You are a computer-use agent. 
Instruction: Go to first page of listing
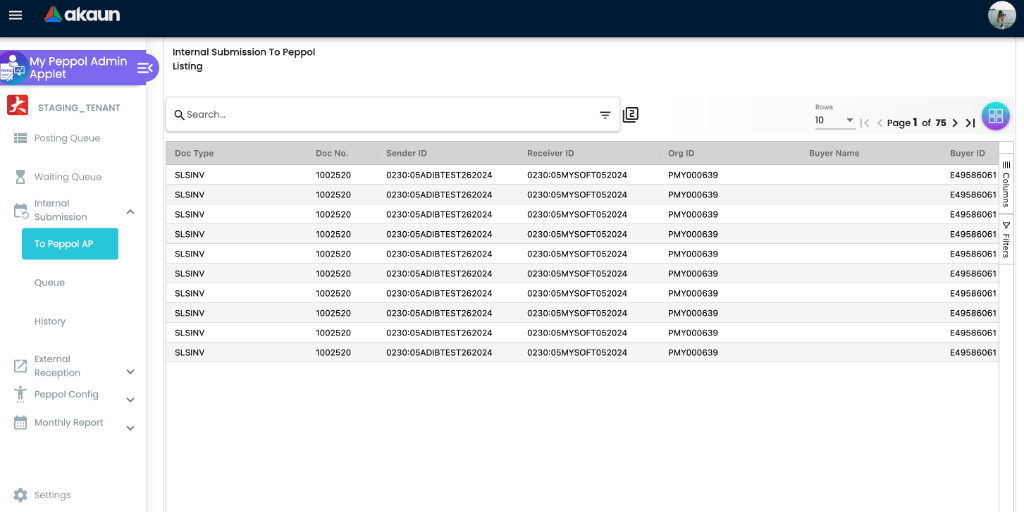pos(865,123)
